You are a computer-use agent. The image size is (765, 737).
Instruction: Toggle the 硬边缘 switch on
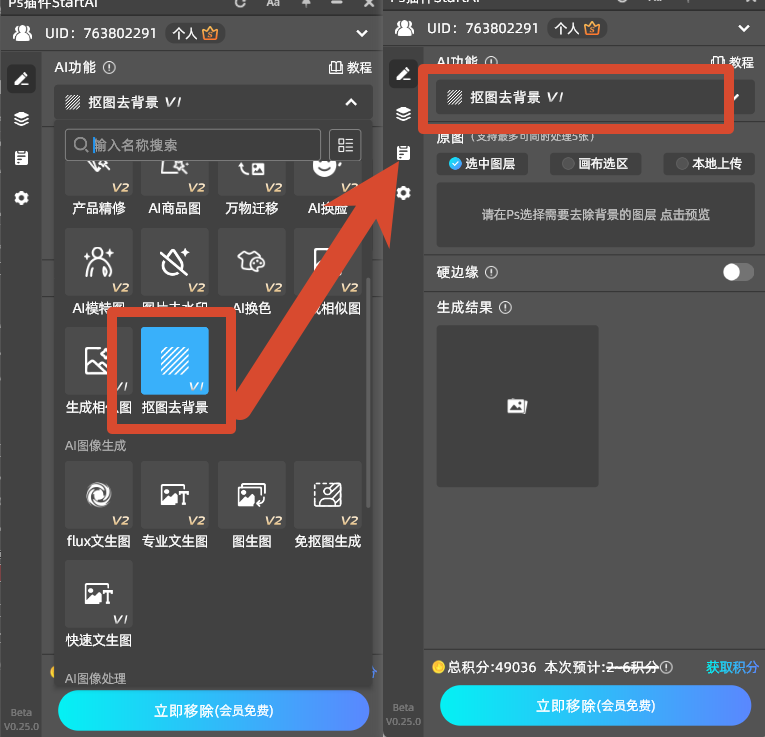[738, 272]
